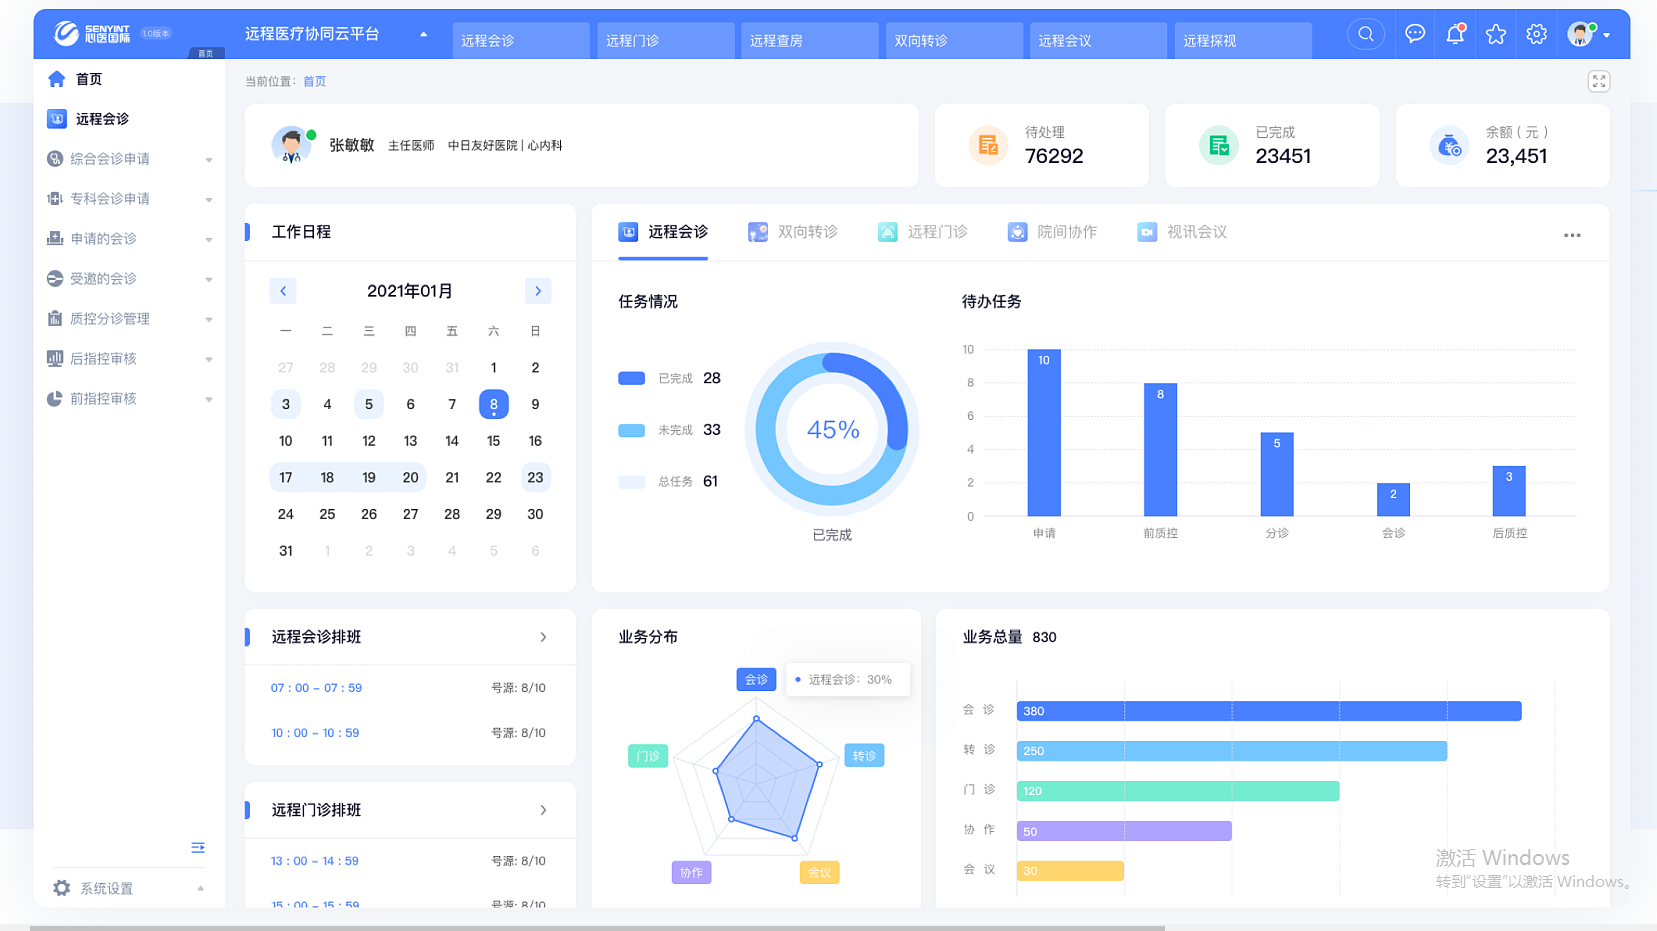Screen dimensions: 1657x931
Task: Switch to 双向转诊 tab
Action: (x=793, y=232)
